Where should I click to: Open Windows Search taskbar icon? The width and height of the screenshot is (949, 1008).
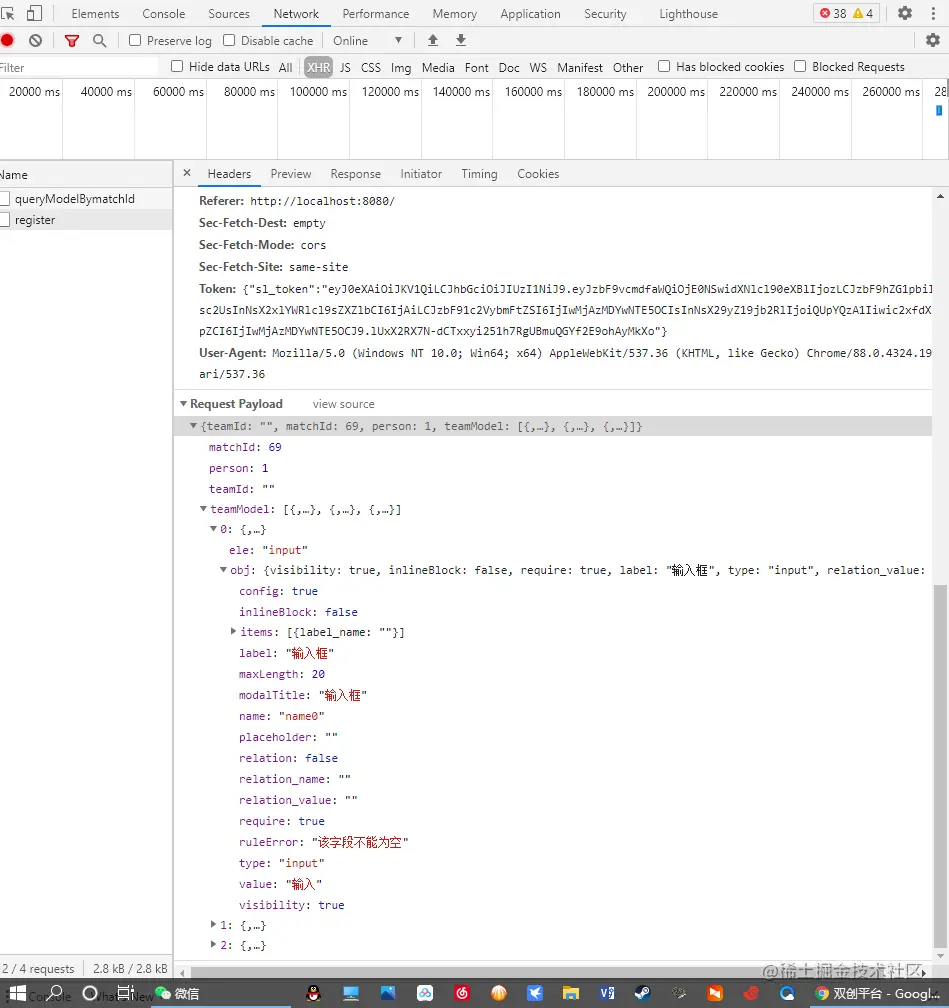[55, 993]
